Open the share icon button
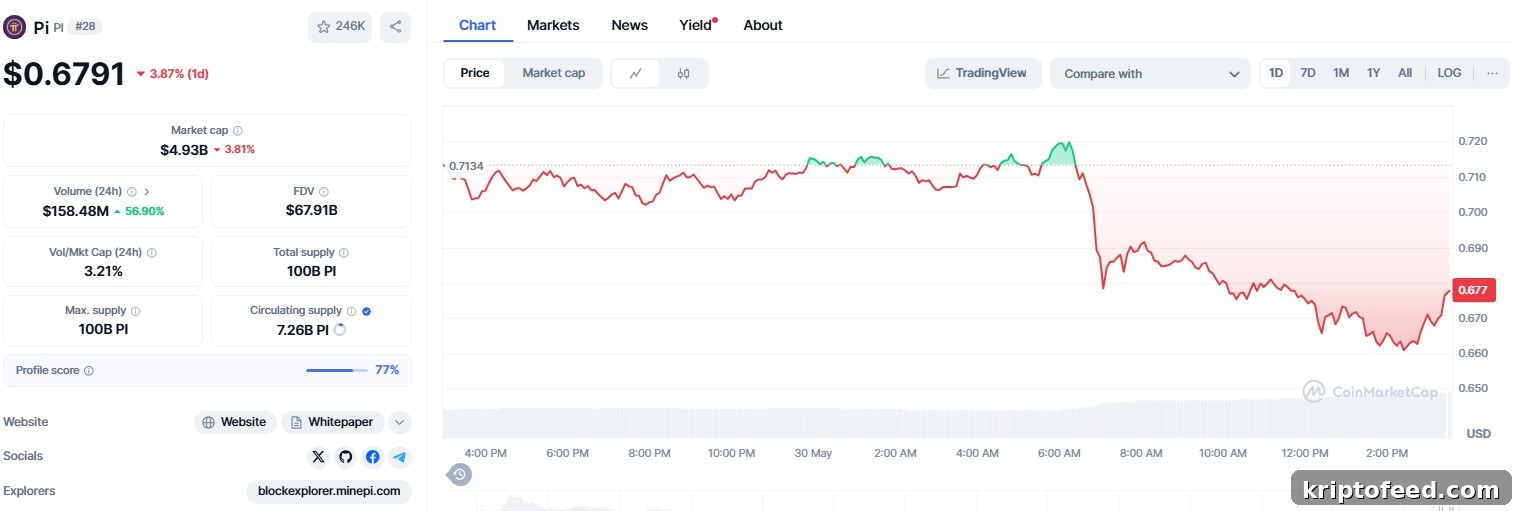The width and height of the screenshot is (1513, 511). 395,27
